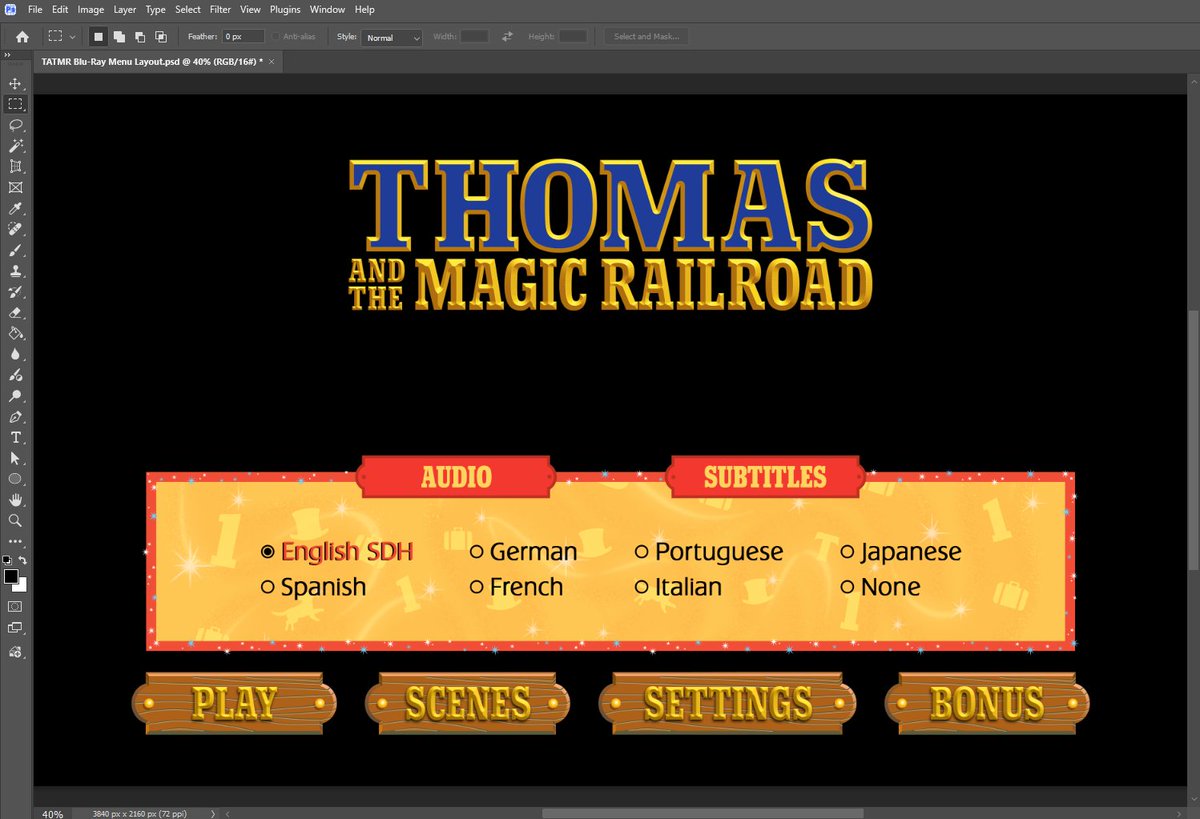
Task: Open the Filter menu
Action: 220,9
